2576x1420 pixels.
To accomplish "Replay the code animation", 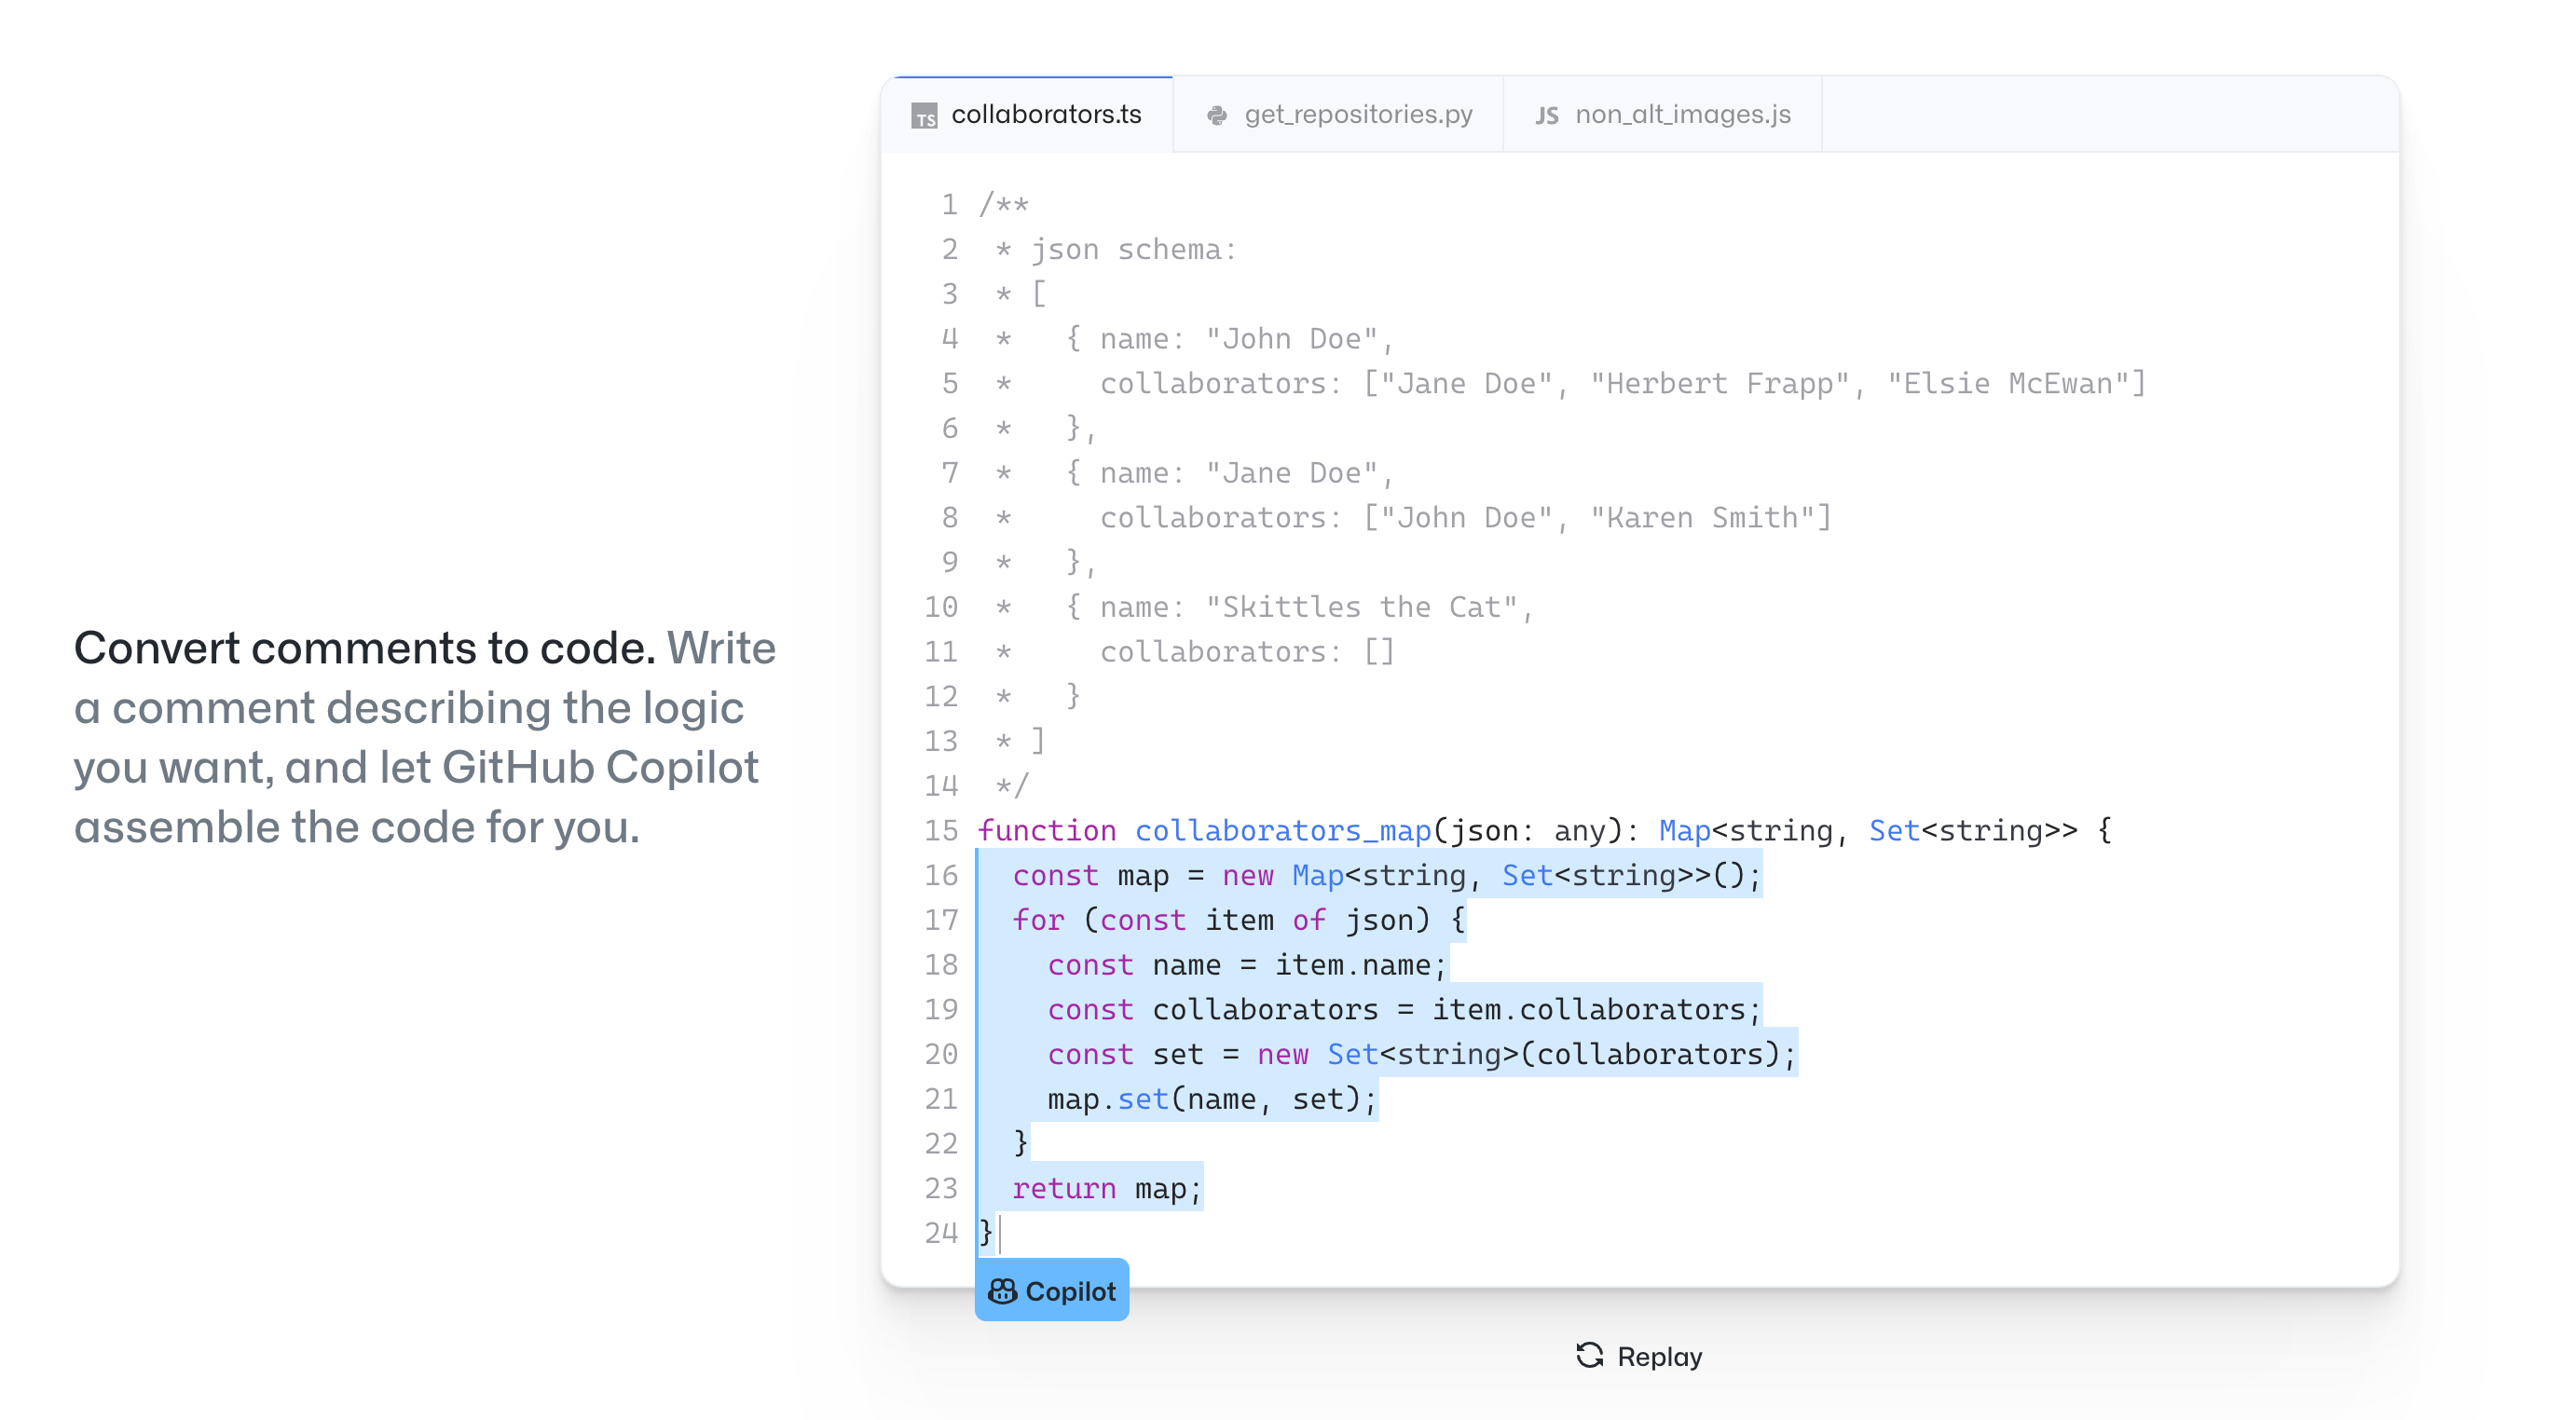I will 1639,1356.
